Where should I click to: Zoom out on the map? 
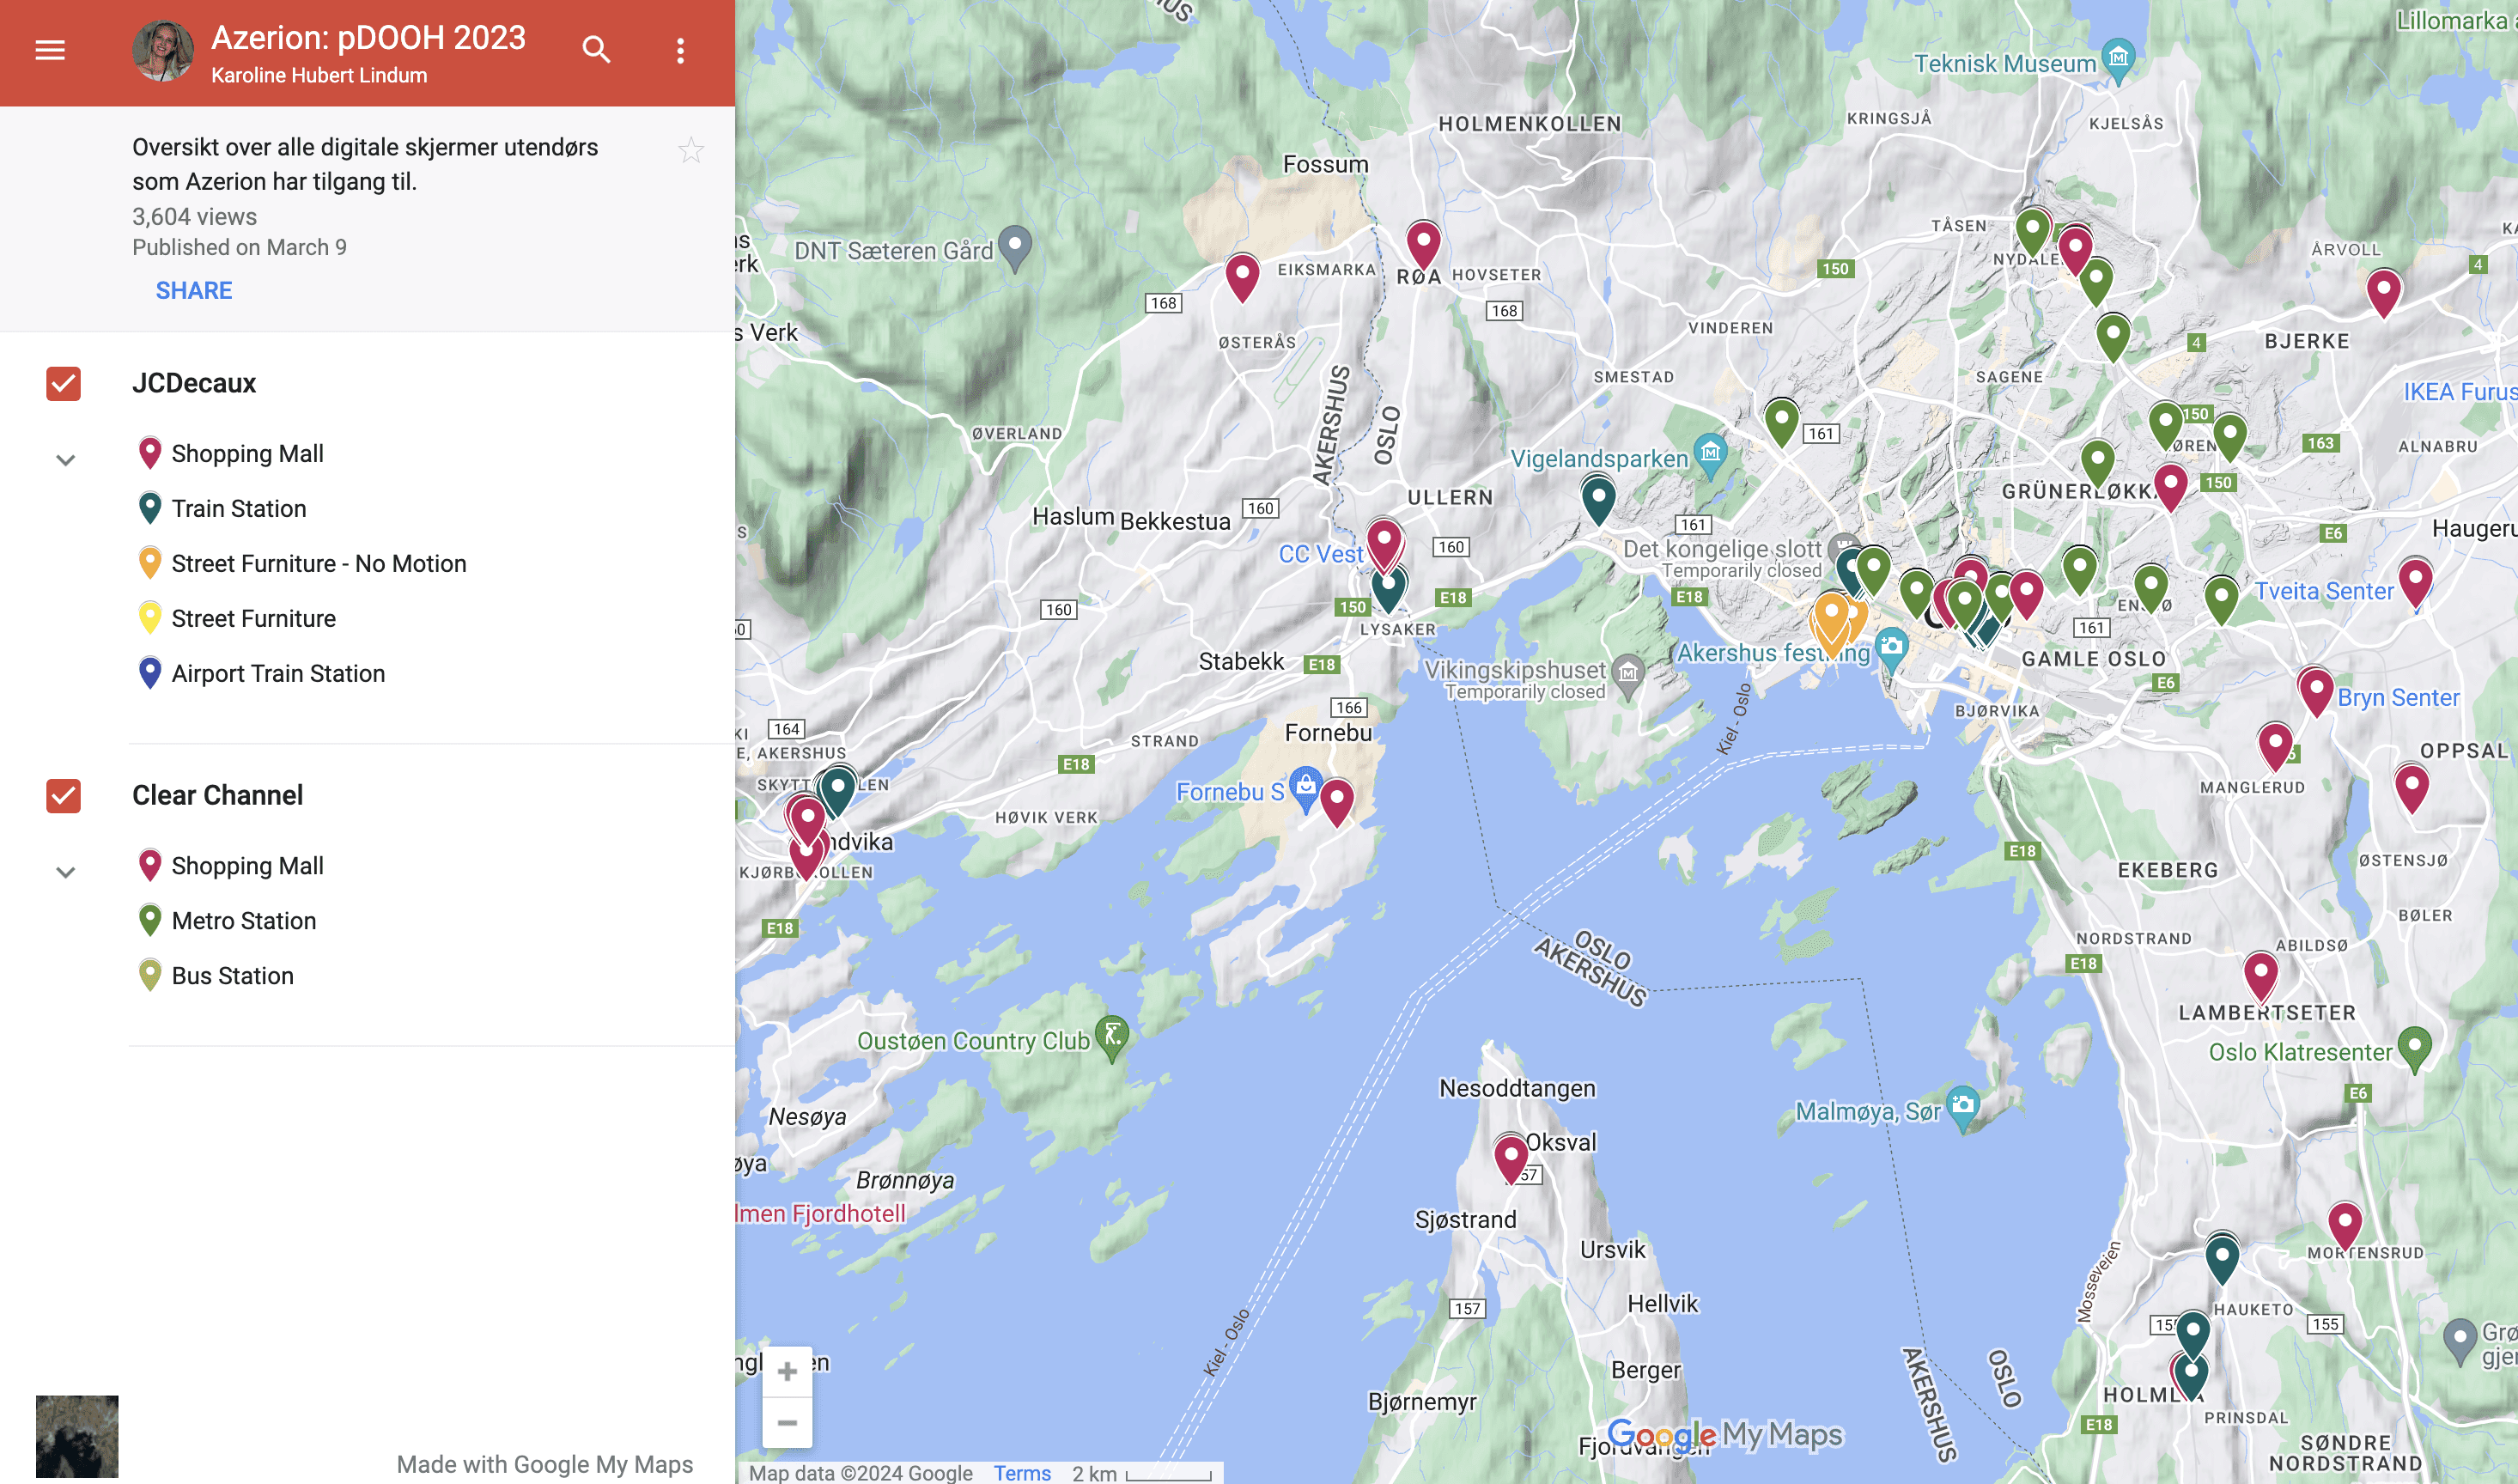787,1422
